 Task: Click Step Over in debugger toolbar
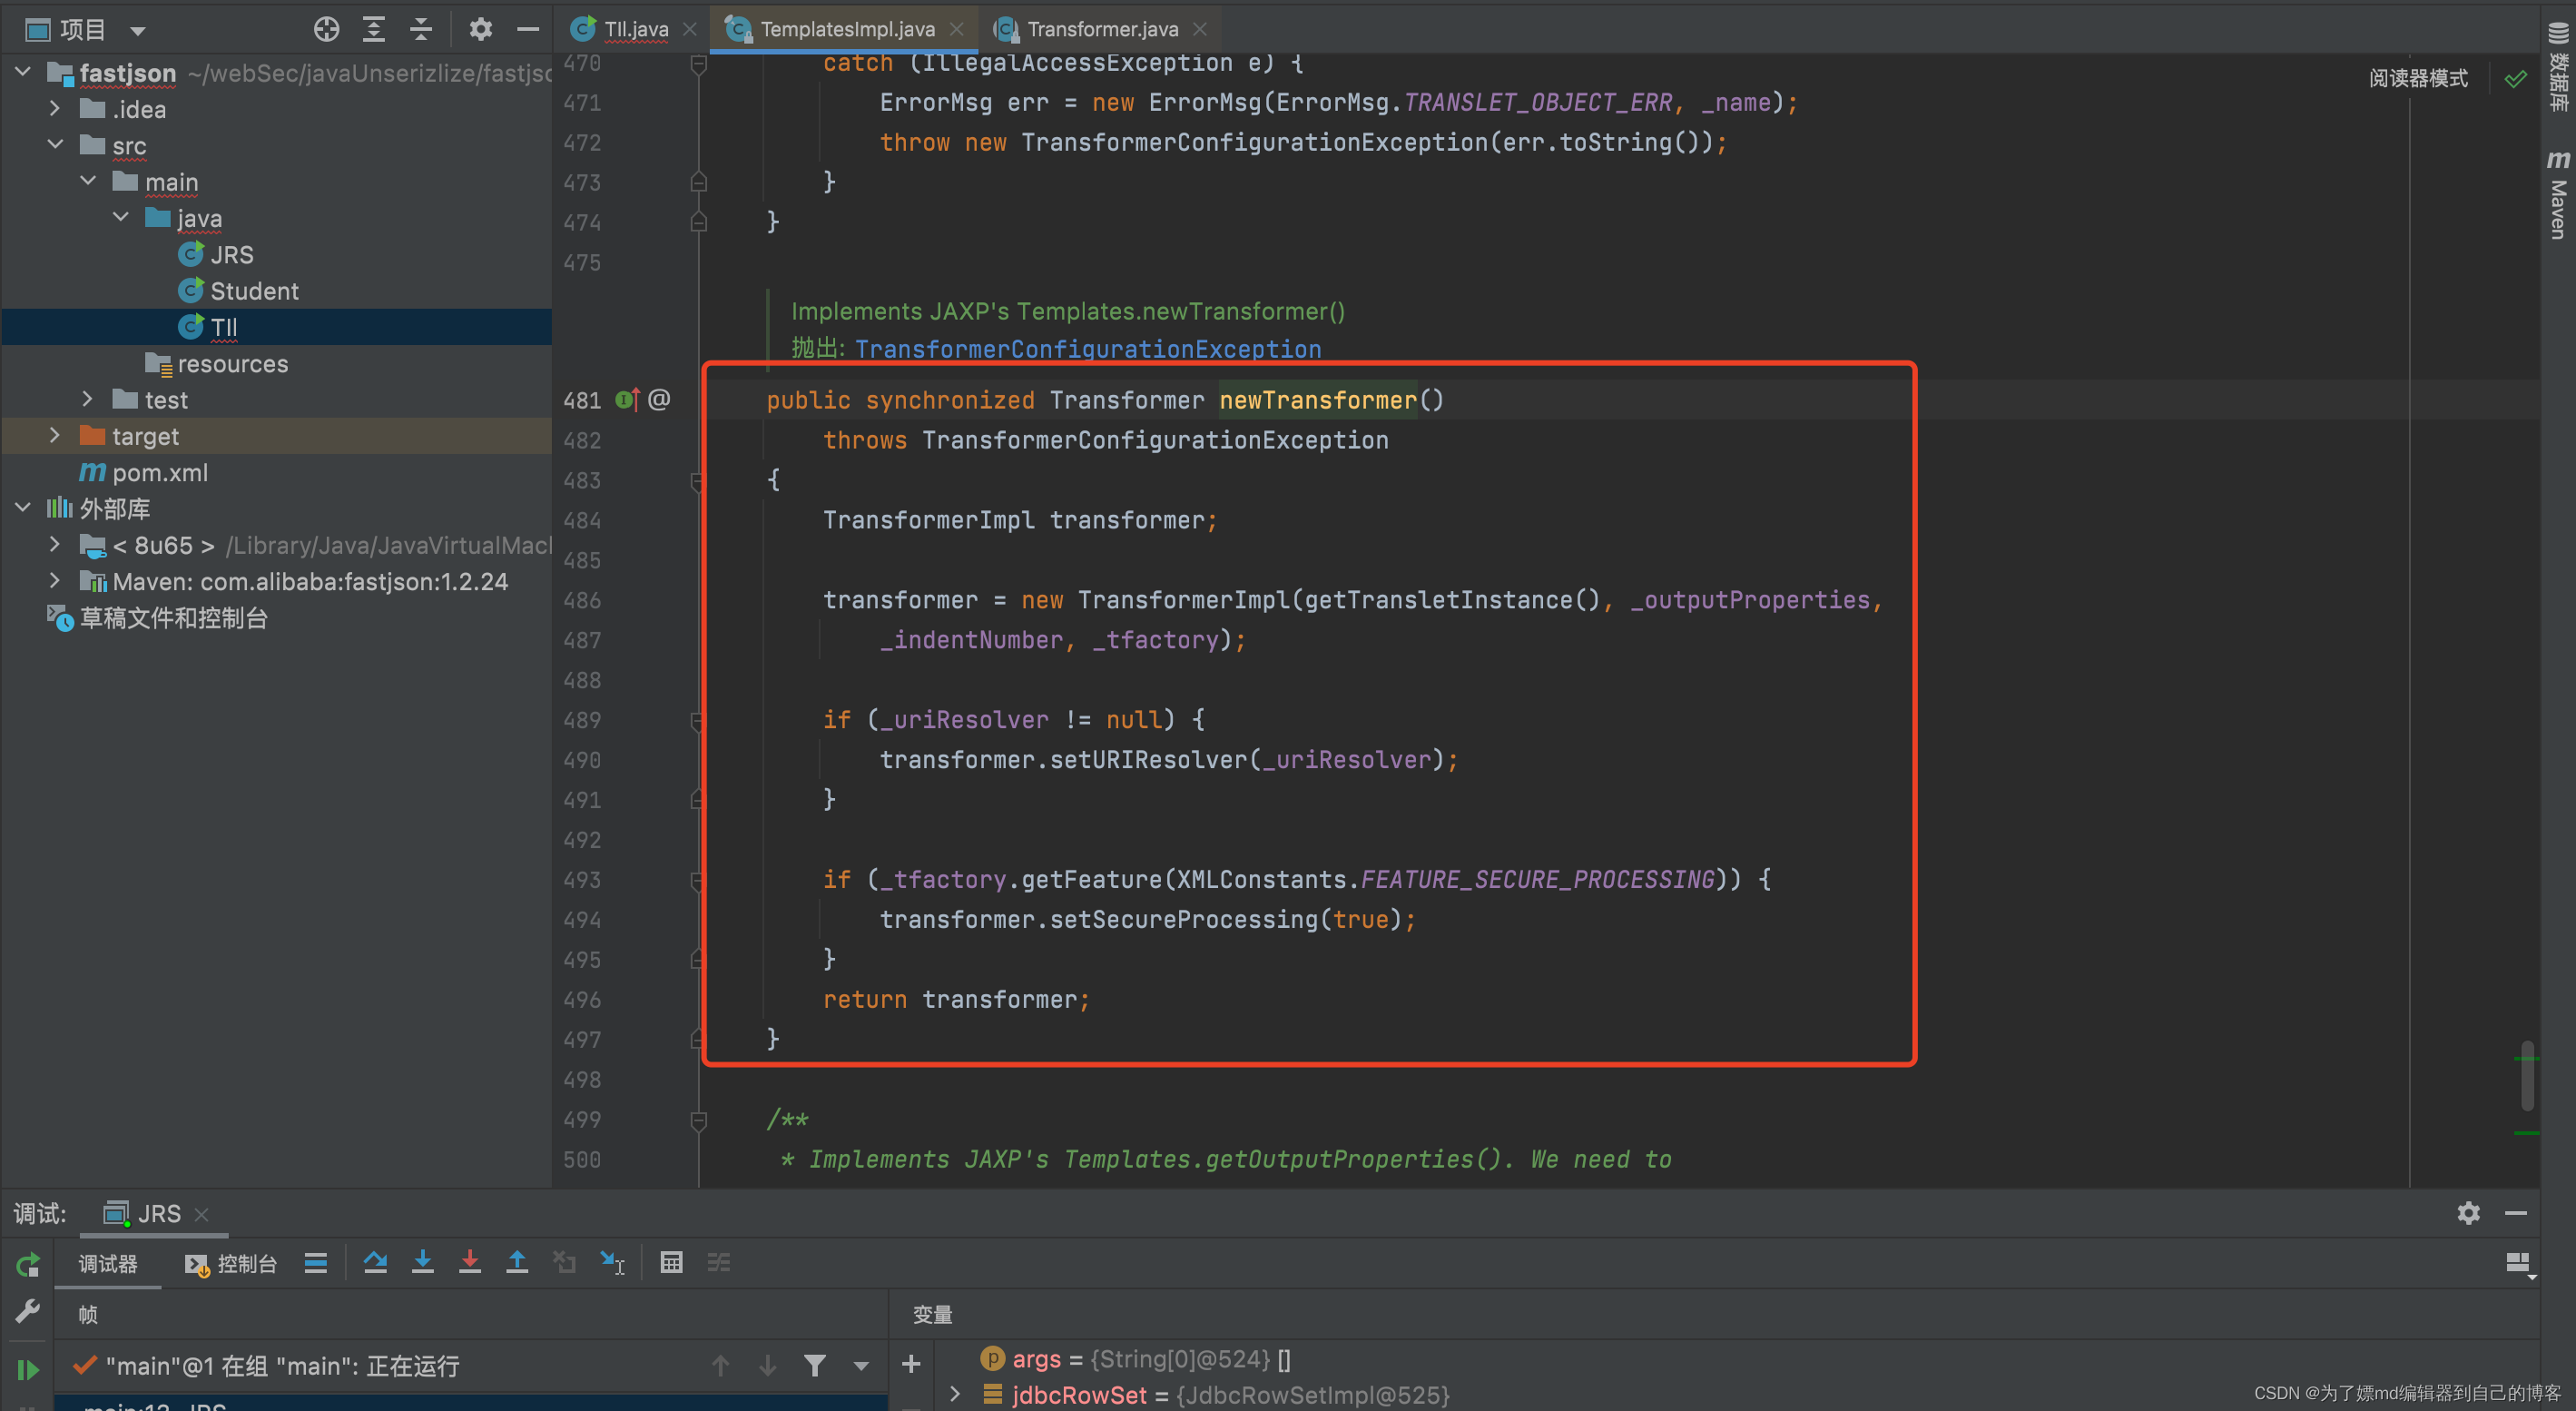[375, 1263]
